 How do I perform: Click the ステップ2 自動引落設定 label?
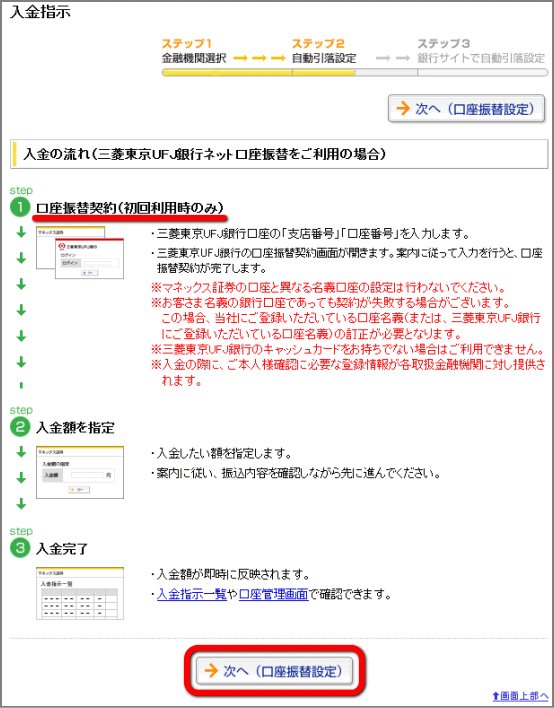(324, 51)
